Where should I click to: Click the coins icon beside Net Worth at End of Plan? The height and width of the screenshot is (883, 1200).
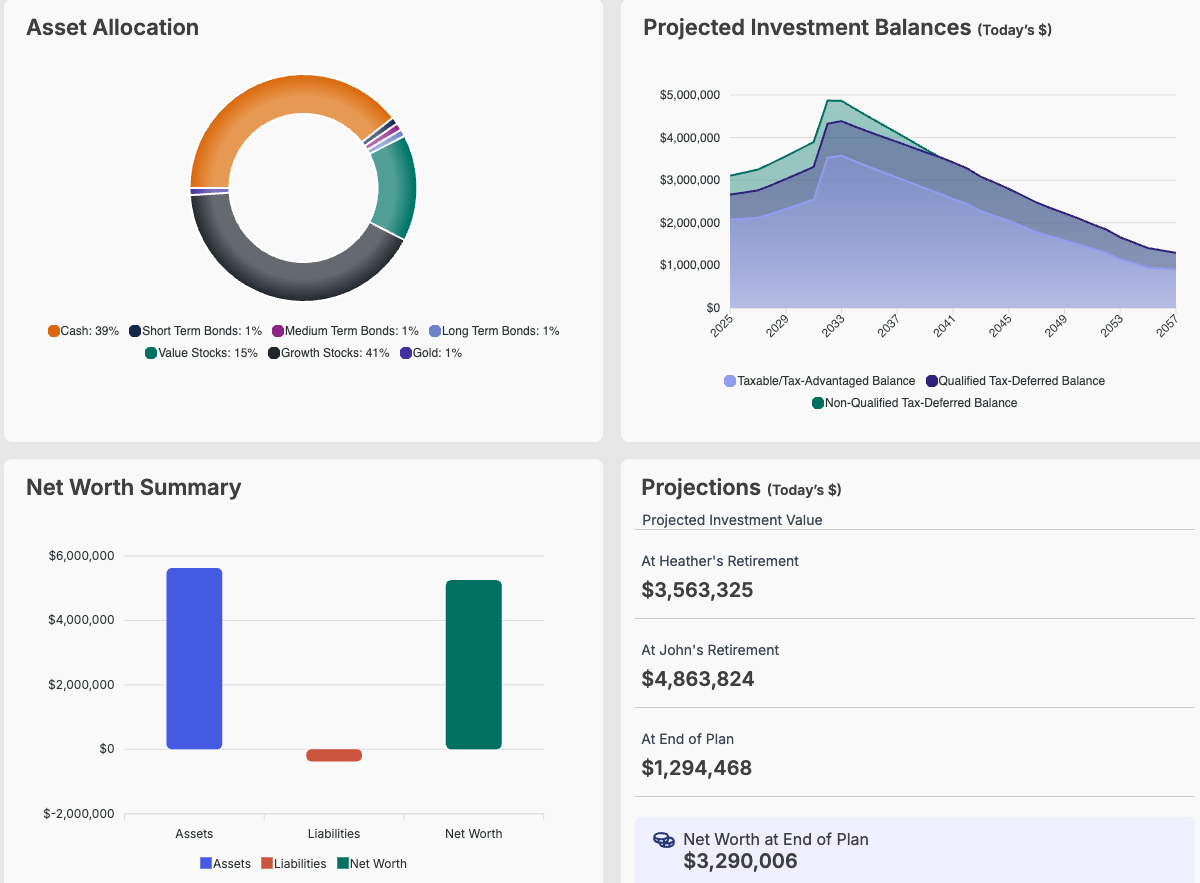coord(662,840)
